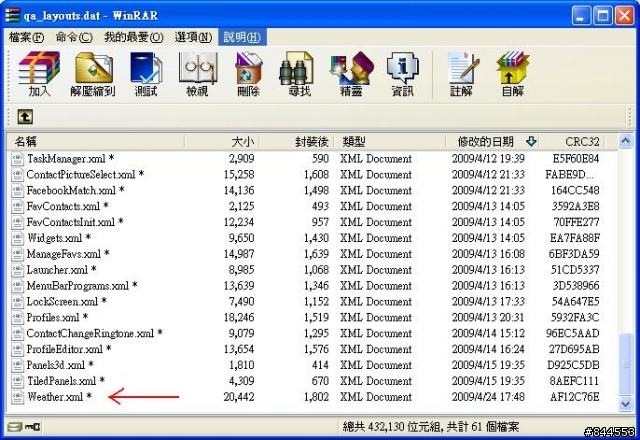Show archive 資訊 (Info) icon
The image size is (640, 440).
click(402, 73)
